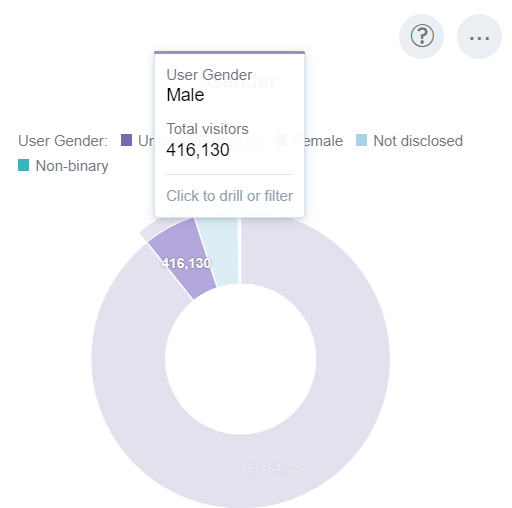Click the faded Female legend swatch

pos(282,140)
